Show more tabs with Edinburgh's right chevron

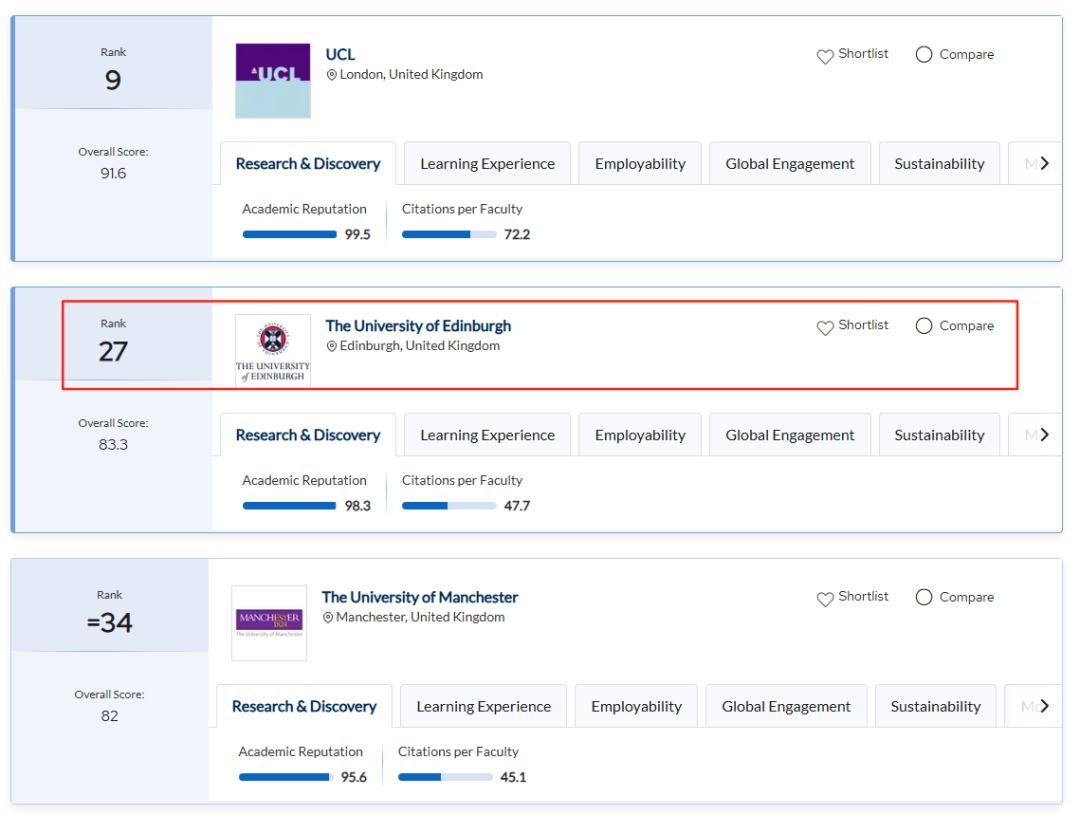[1044, 435]
